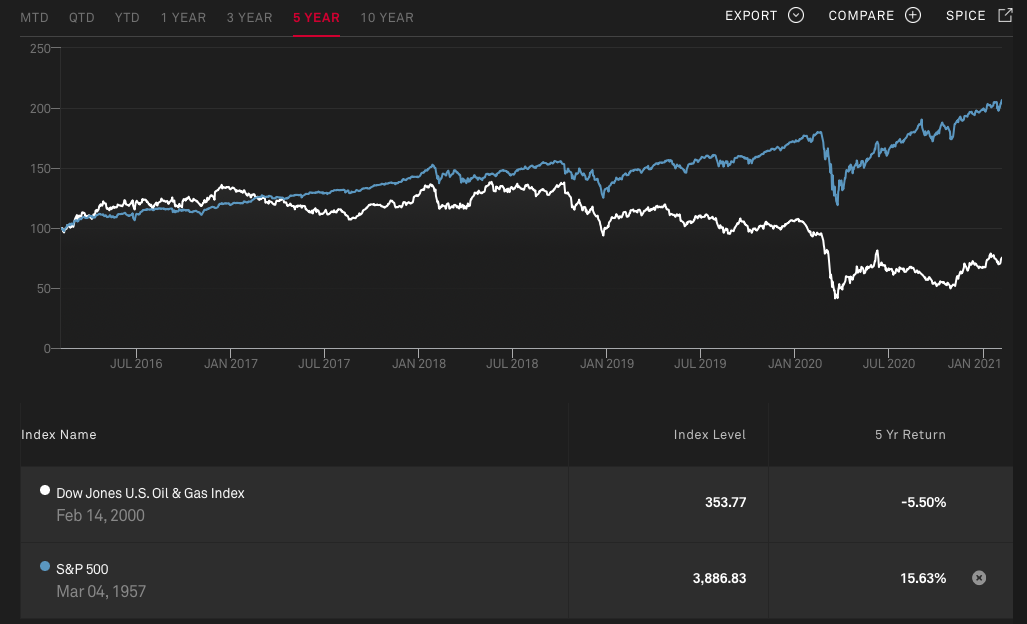View the 10 YEAR time range

(387, 18)
